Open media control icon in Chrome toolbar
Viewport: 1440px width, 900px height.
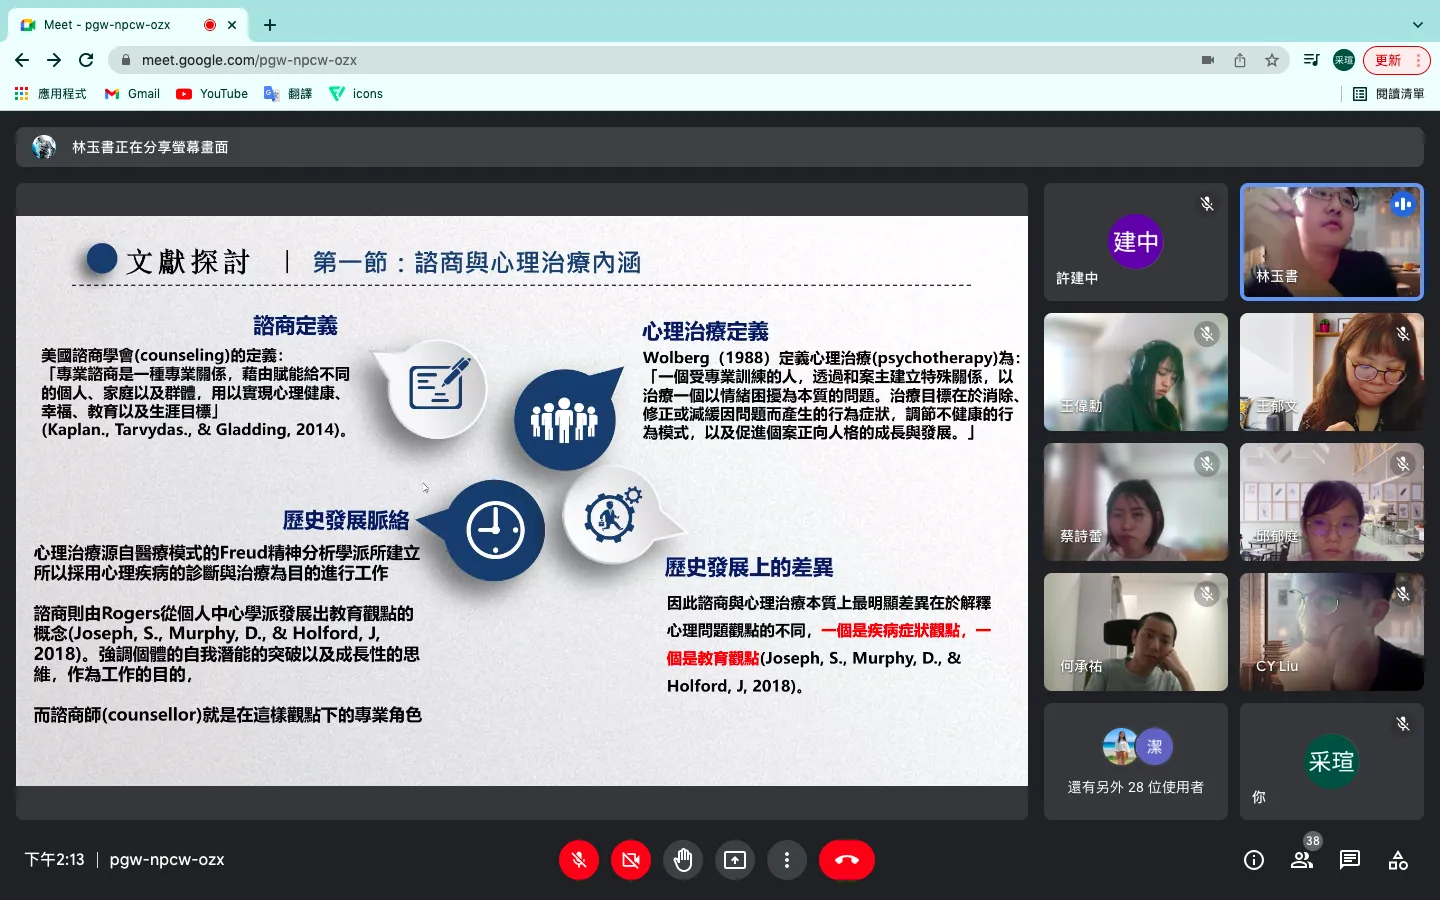tap(1312, 60)
